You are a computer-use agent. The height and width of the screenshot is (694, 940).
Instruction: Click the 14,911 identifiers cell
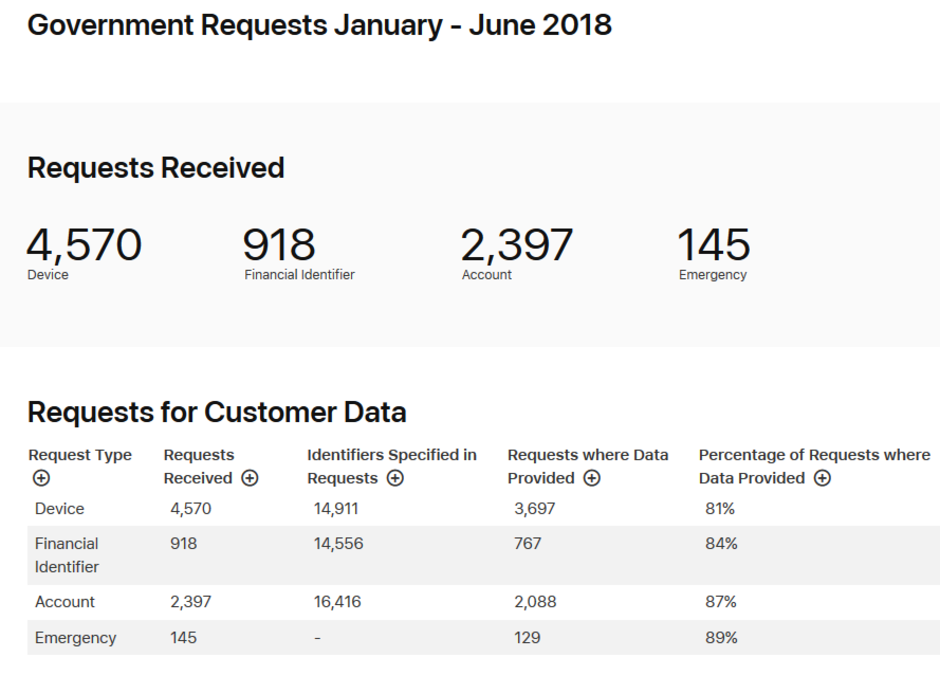point(336,509)
